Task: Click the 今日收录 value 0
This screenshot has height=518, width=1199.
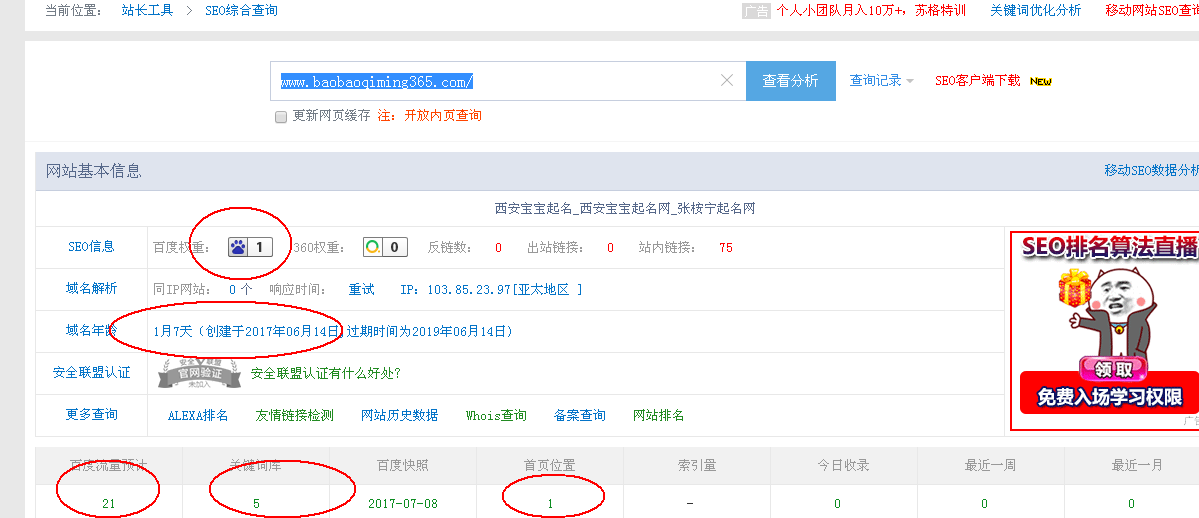Action: tap(837, 503)
